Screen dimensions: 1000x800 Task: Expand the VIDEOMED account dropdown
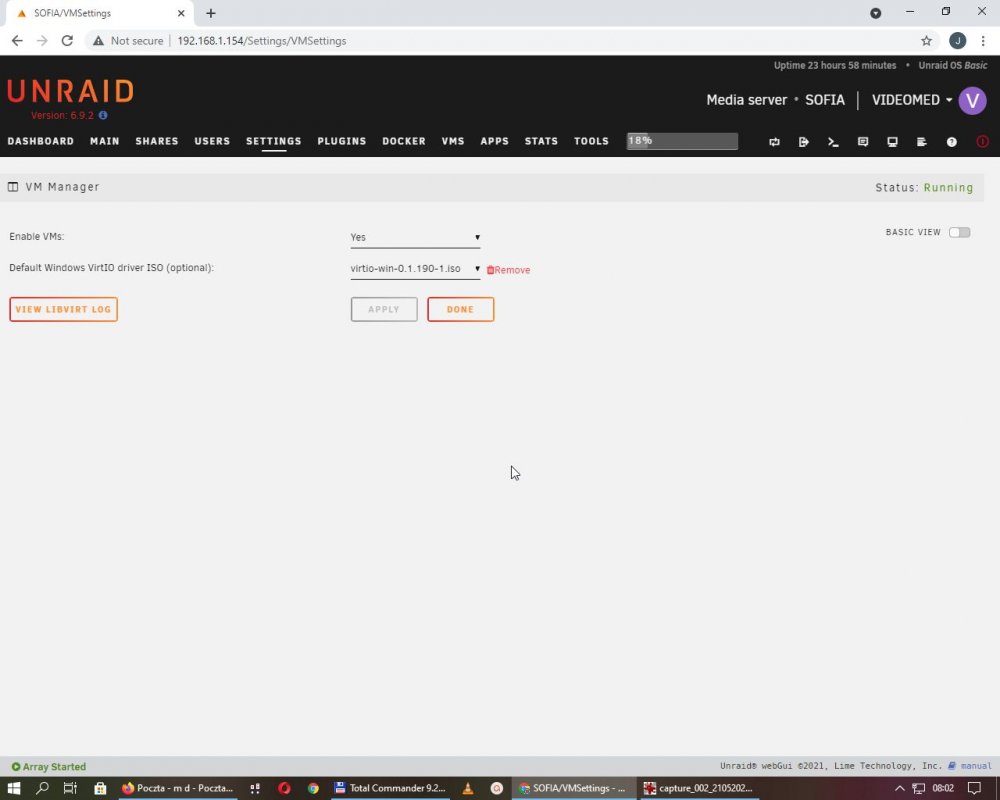[912, 100]
